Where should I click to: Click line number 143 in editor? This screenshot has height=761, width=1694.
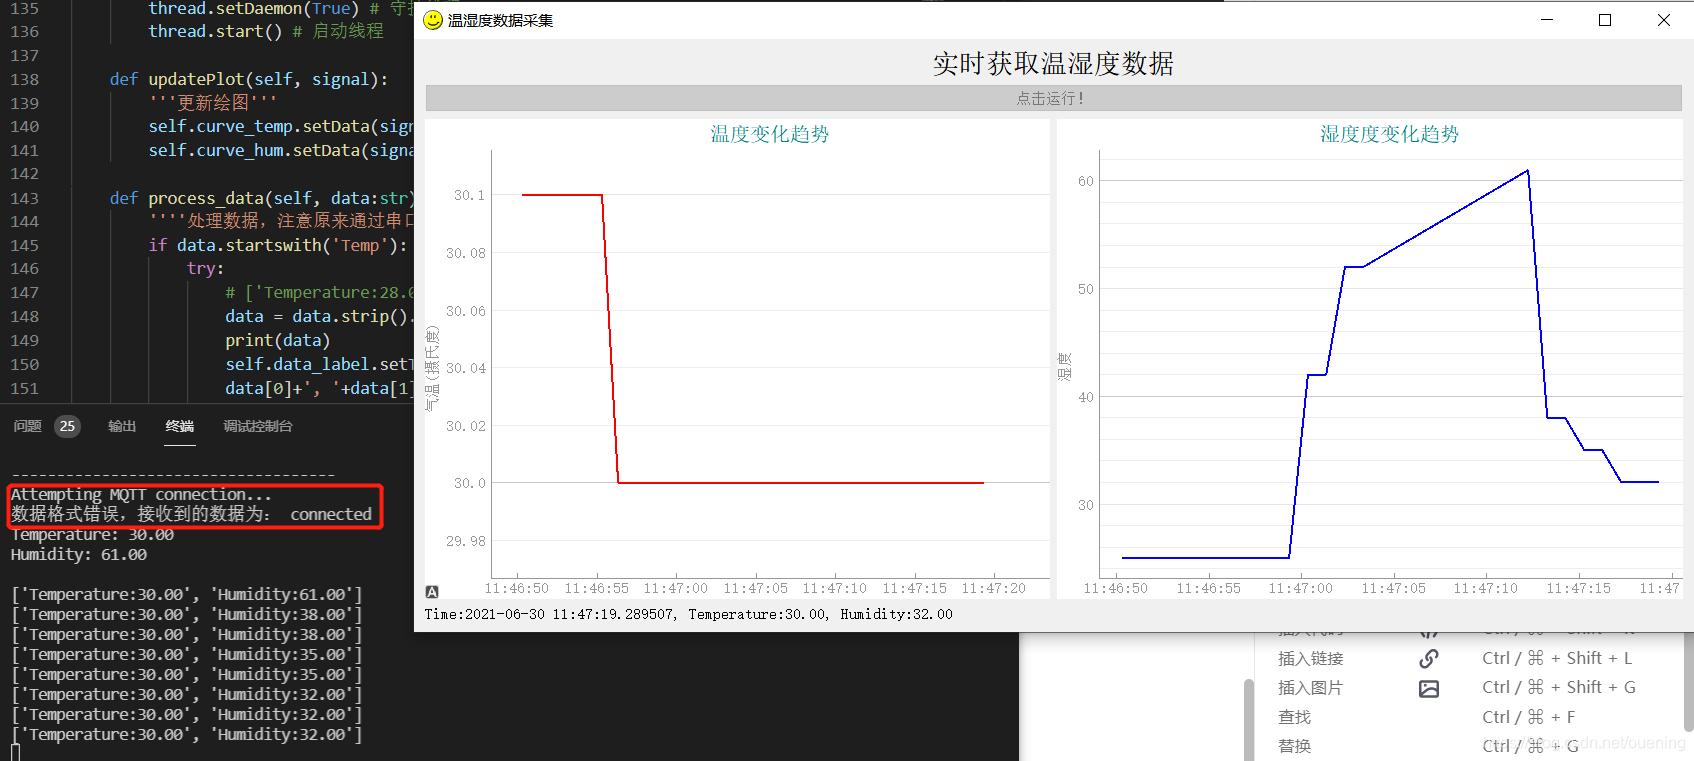(x=24, y=198)
